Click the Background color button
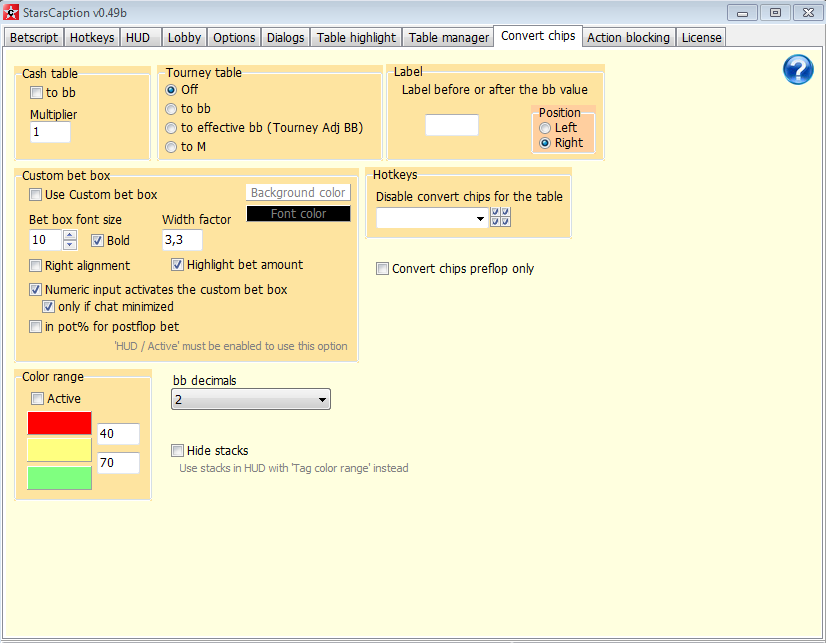Image resolution: width=826 pixels, height=643 pixels. [298, 192]
